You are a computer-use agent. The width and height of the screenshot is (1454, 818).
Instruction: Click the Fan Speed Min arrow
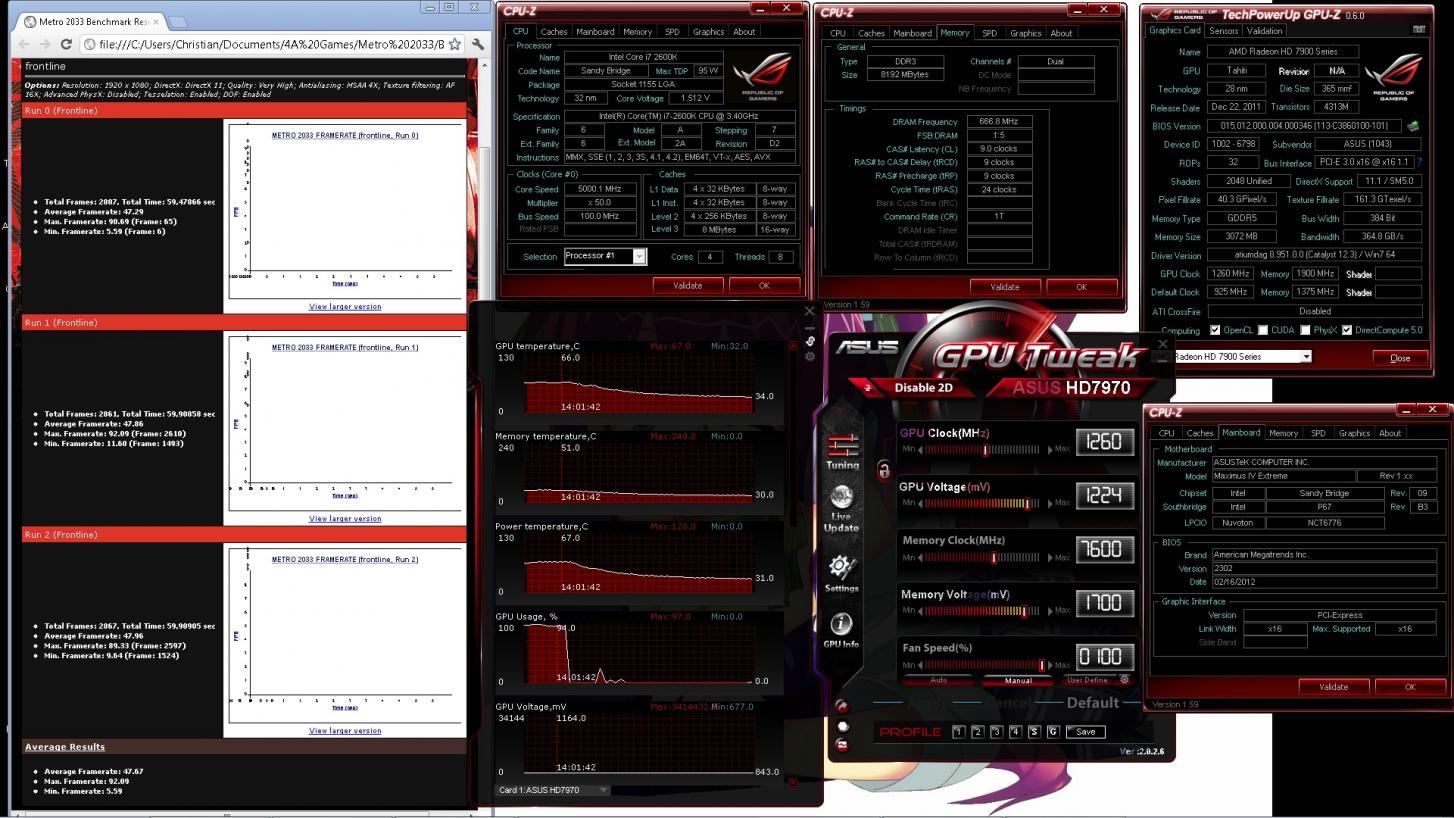(921, 665)
